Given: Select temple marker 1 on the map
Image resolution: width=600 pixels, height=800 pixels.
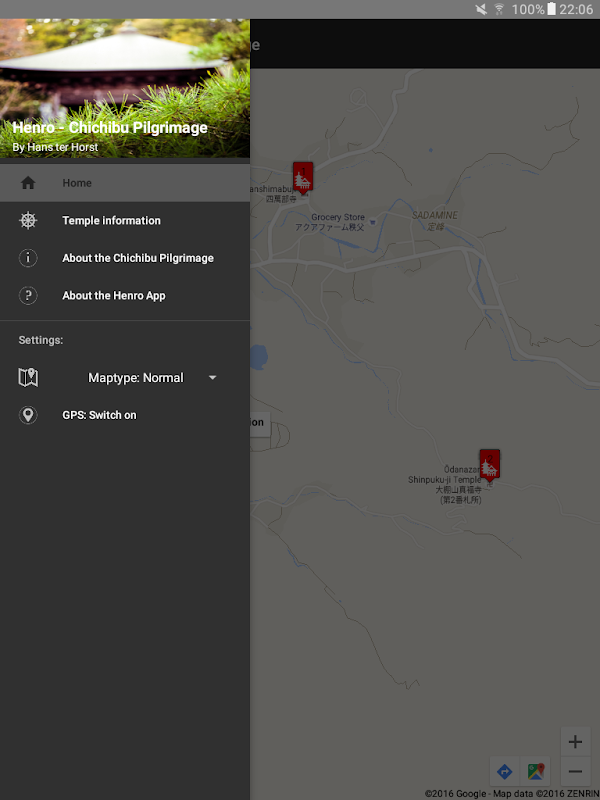Looking at the screenshot, I should coord(303,178).
